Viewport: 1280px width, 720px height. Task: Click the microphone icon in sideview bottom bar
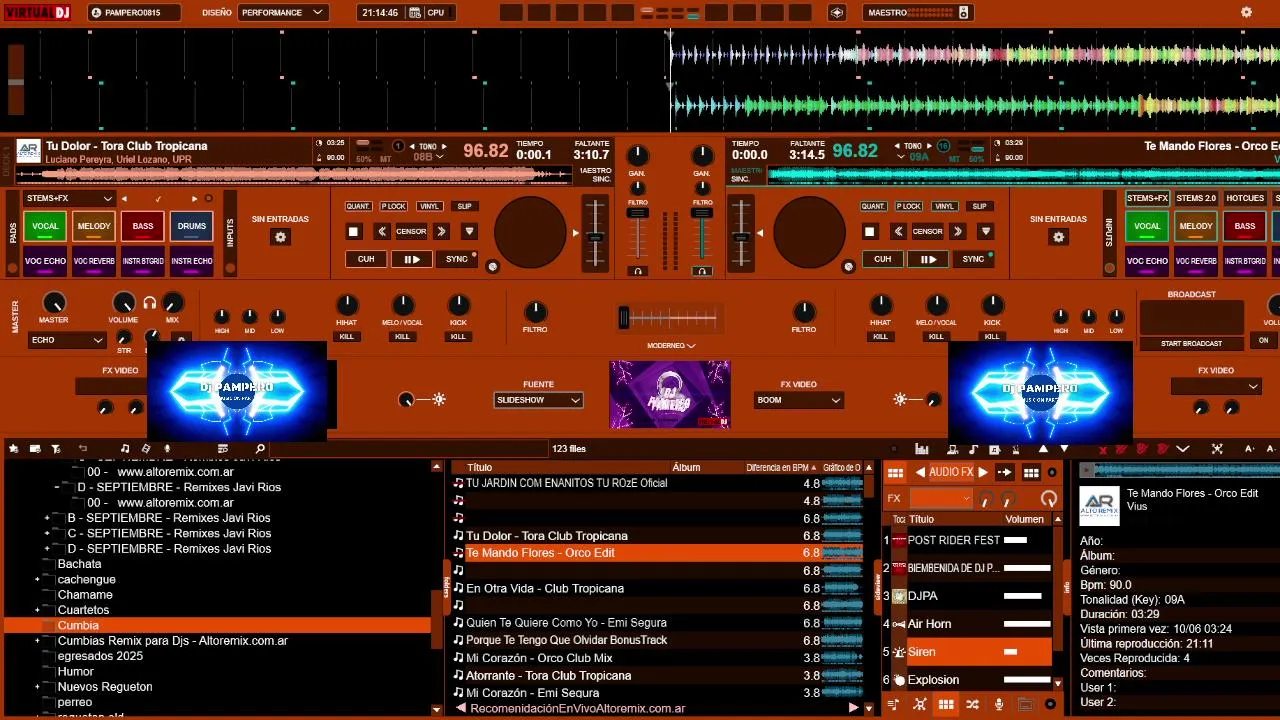pos(998,705)
